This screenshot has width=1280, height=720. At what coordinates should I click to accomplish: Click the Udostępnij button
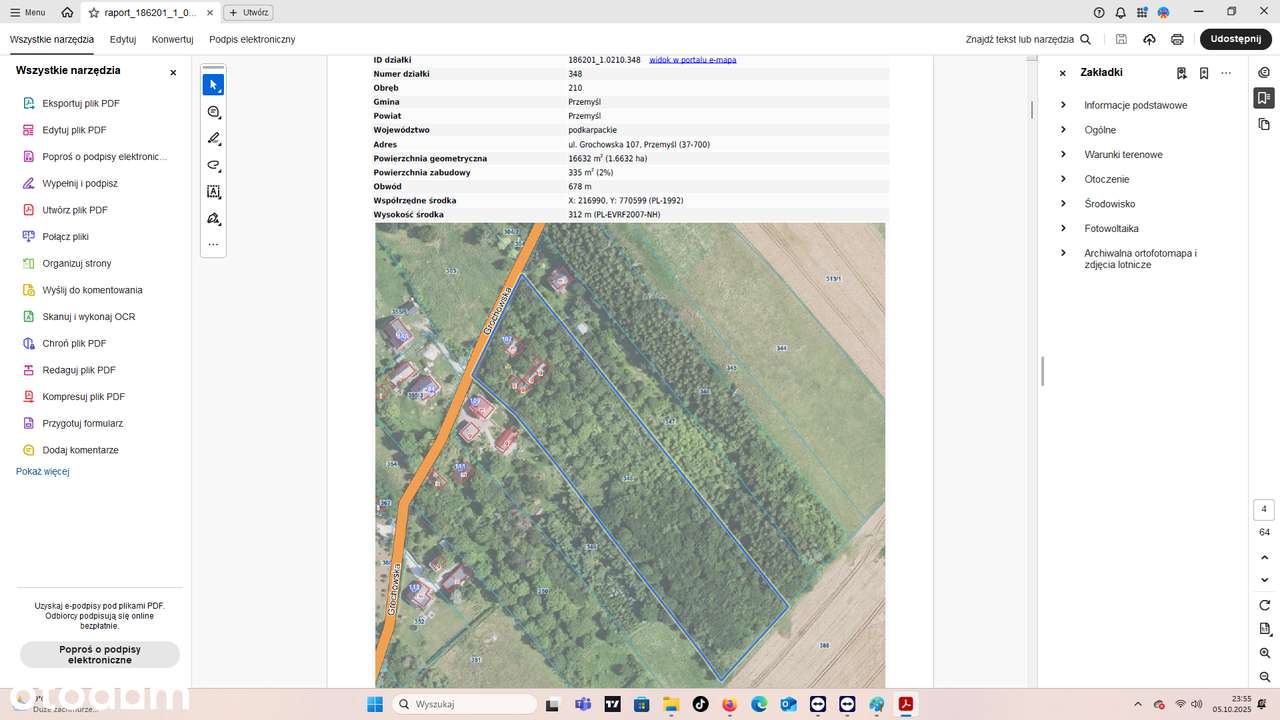1235,39
